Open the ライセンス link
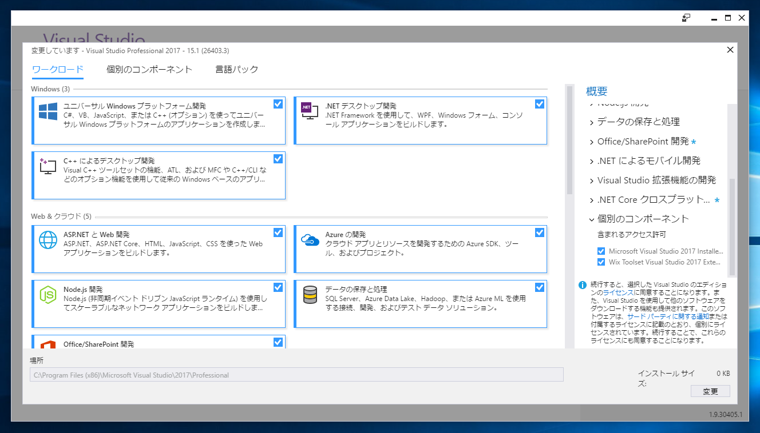 pyautogui.click(x=618, y=293)
